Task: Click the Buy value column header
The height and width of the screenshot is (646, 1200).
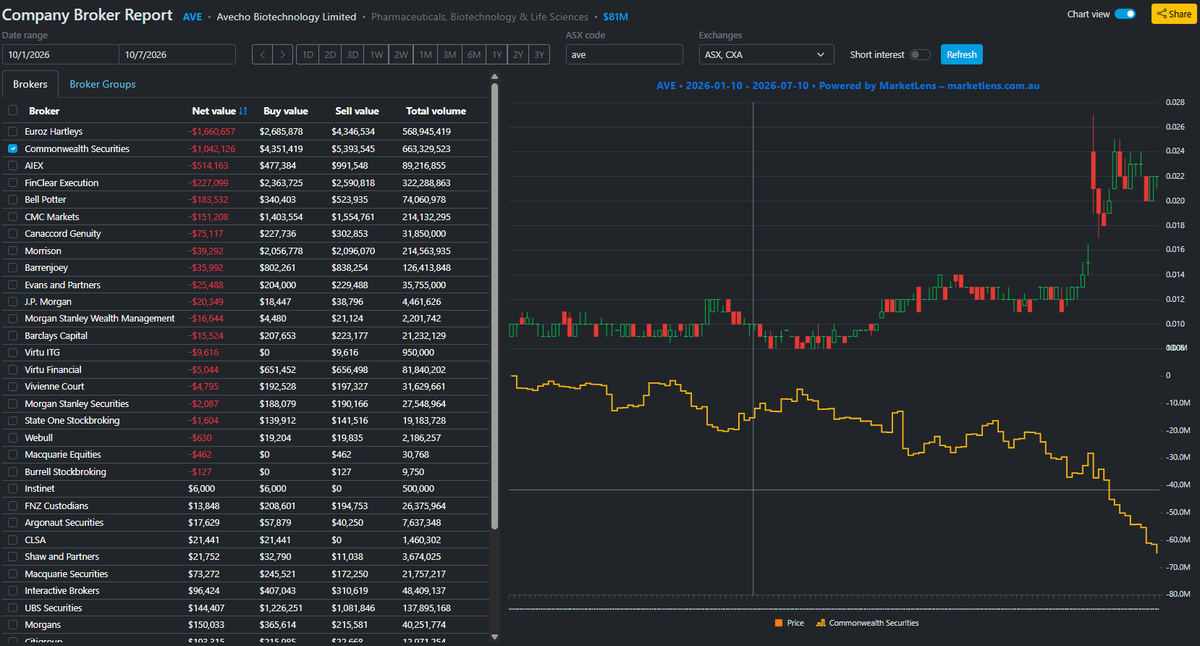Action: click(286, 111)
